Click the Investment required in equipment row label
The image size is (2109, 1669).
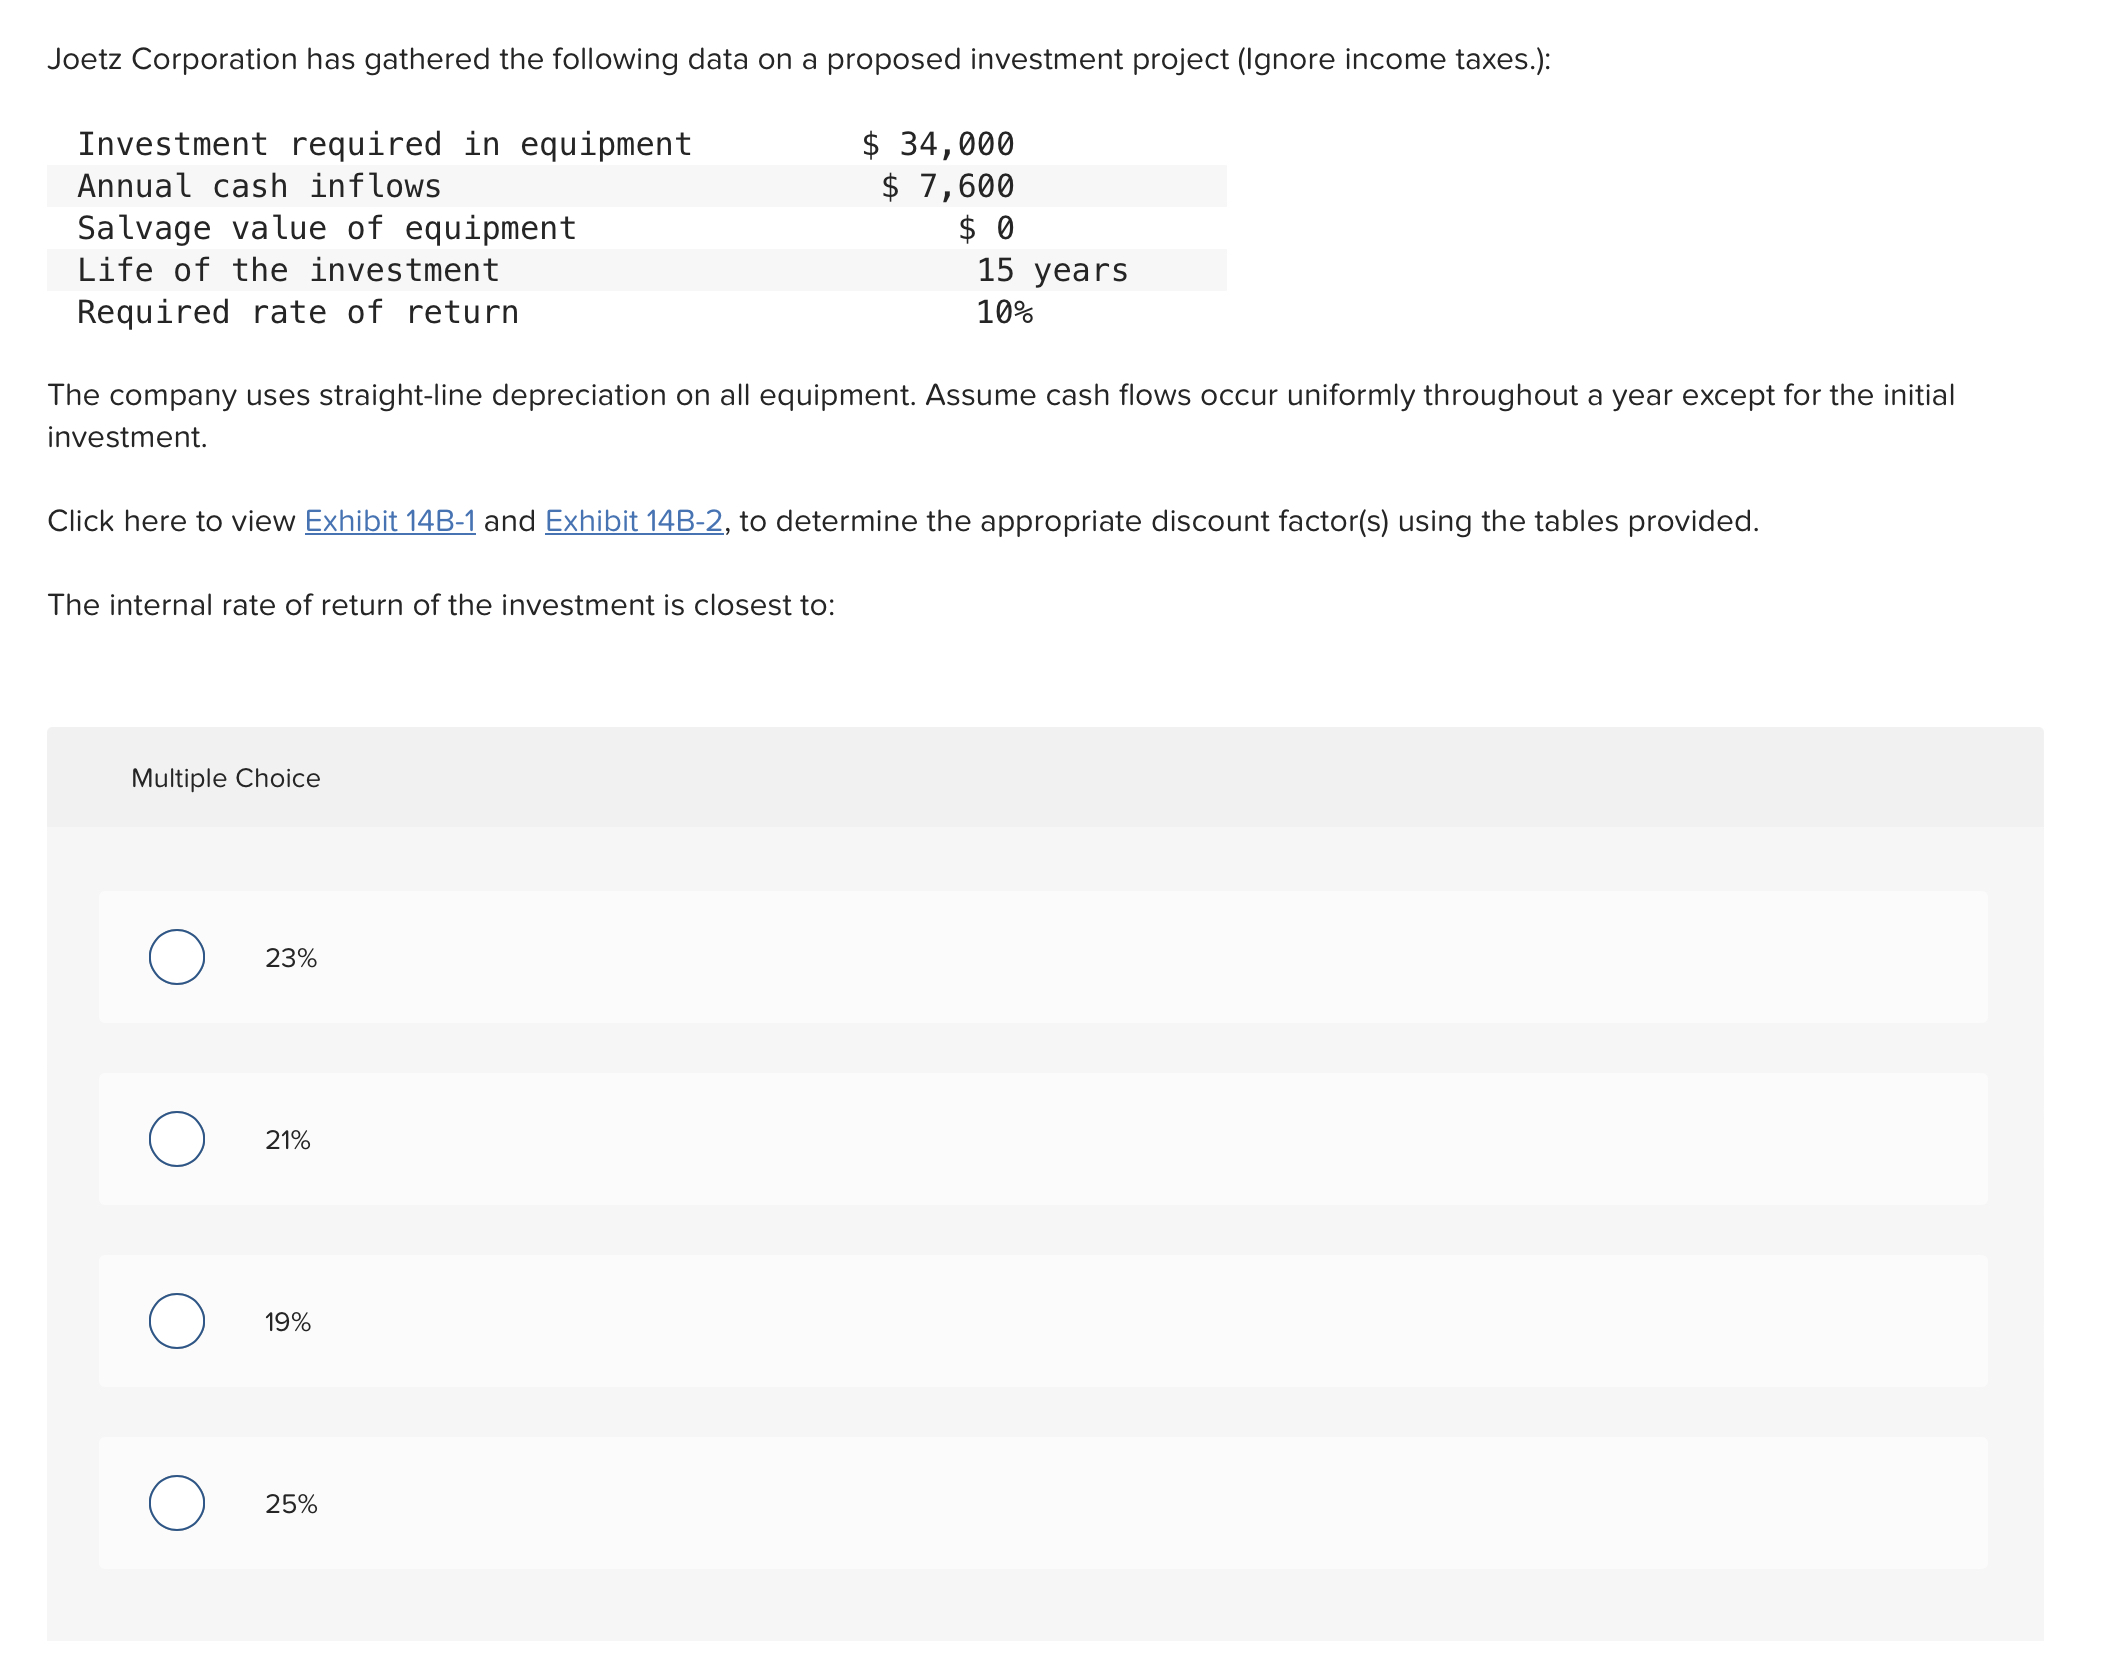(x=384, y=144)
